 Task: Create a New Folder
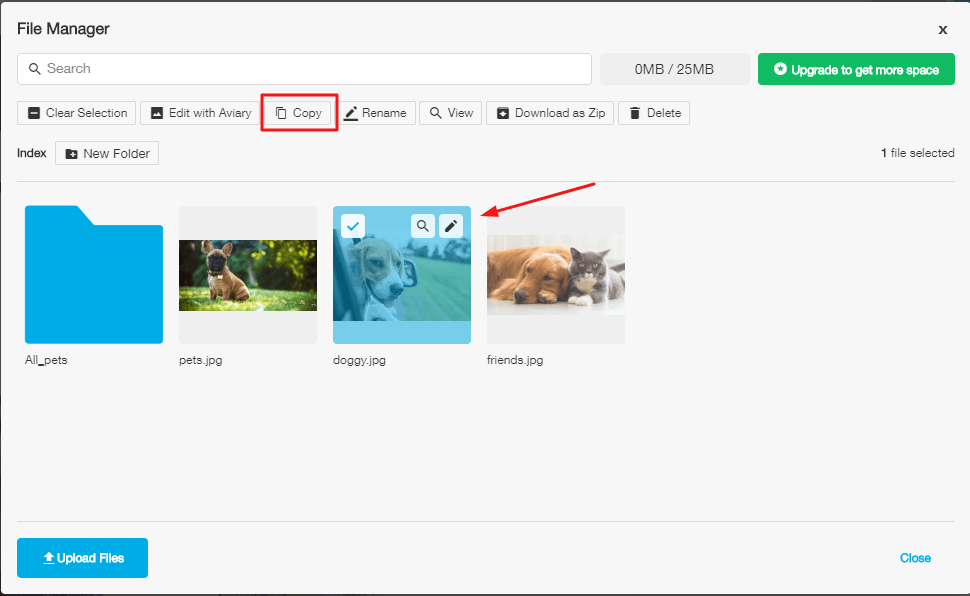[107, 153]
